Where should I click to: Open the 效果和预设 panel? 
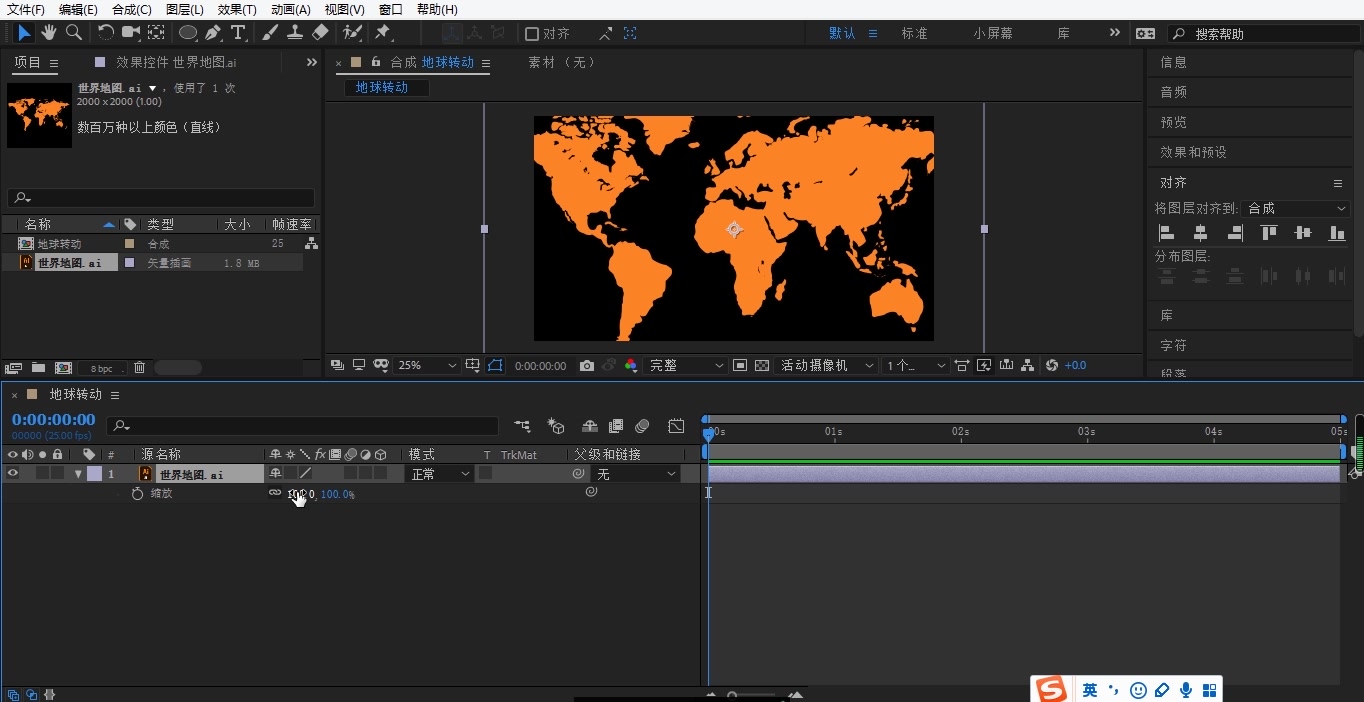coord(1193,152)
